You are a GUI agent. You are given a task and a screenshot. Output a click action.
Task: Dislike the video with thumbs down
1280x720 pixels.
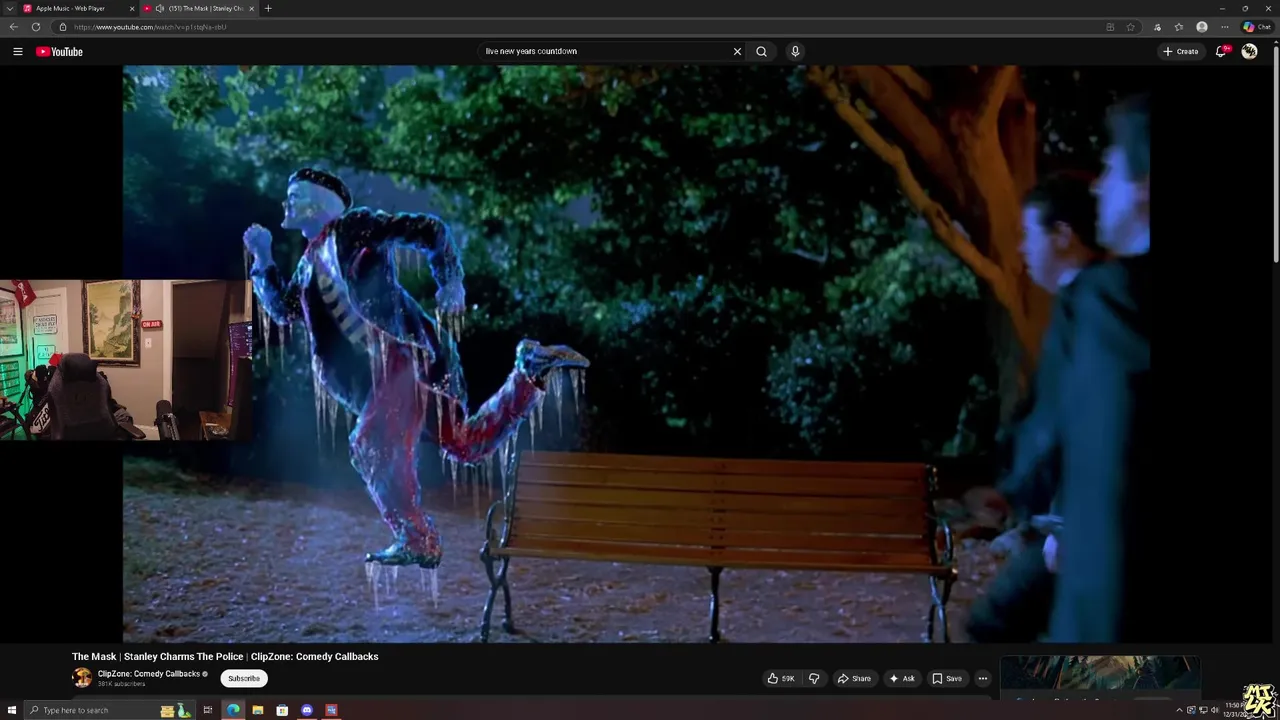814,678
